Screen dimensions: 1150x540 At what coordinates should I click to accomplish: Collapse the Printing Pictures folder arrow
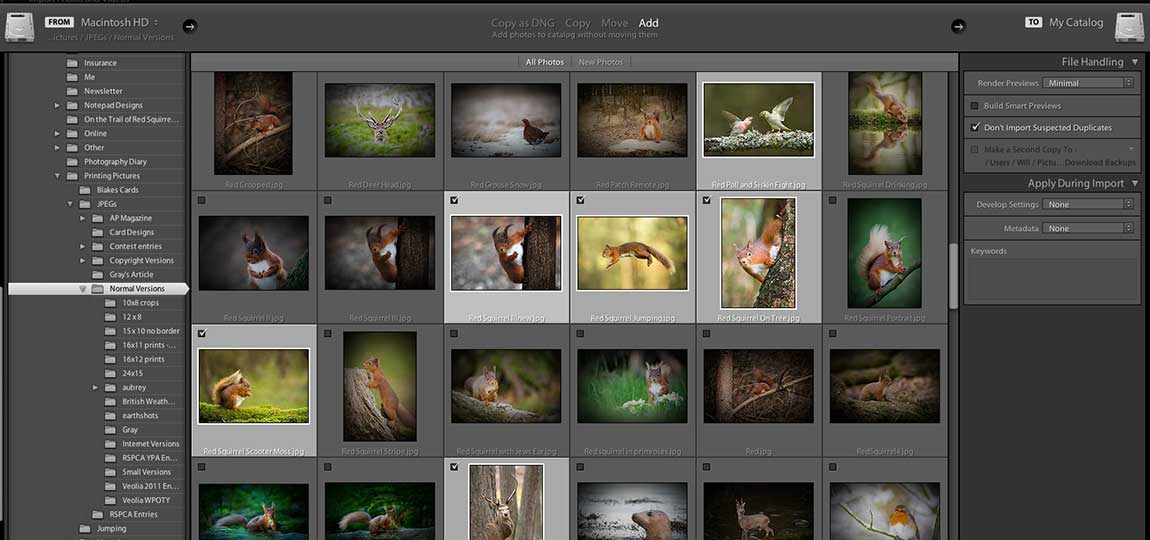(57, 176)
